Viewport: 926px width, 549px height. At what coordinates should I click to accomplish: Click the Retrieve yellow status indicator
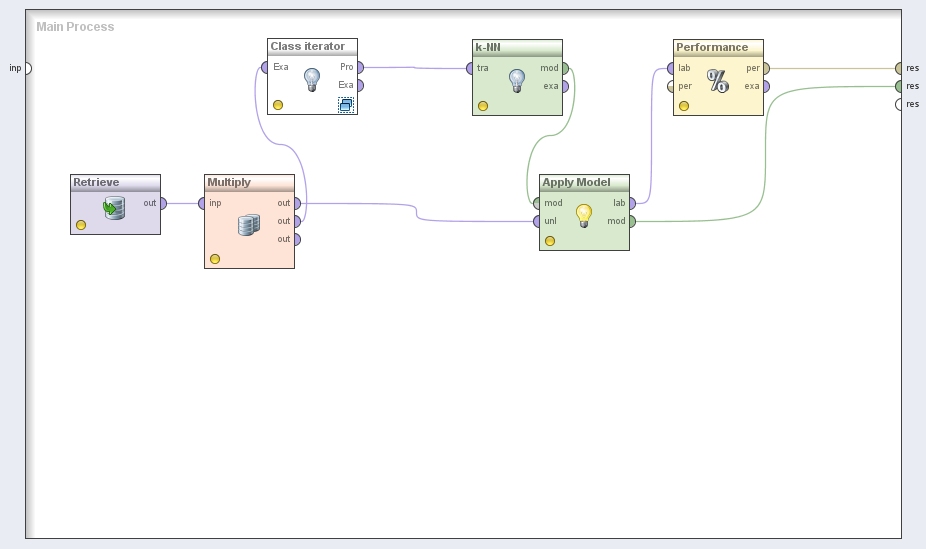point(81,225)
